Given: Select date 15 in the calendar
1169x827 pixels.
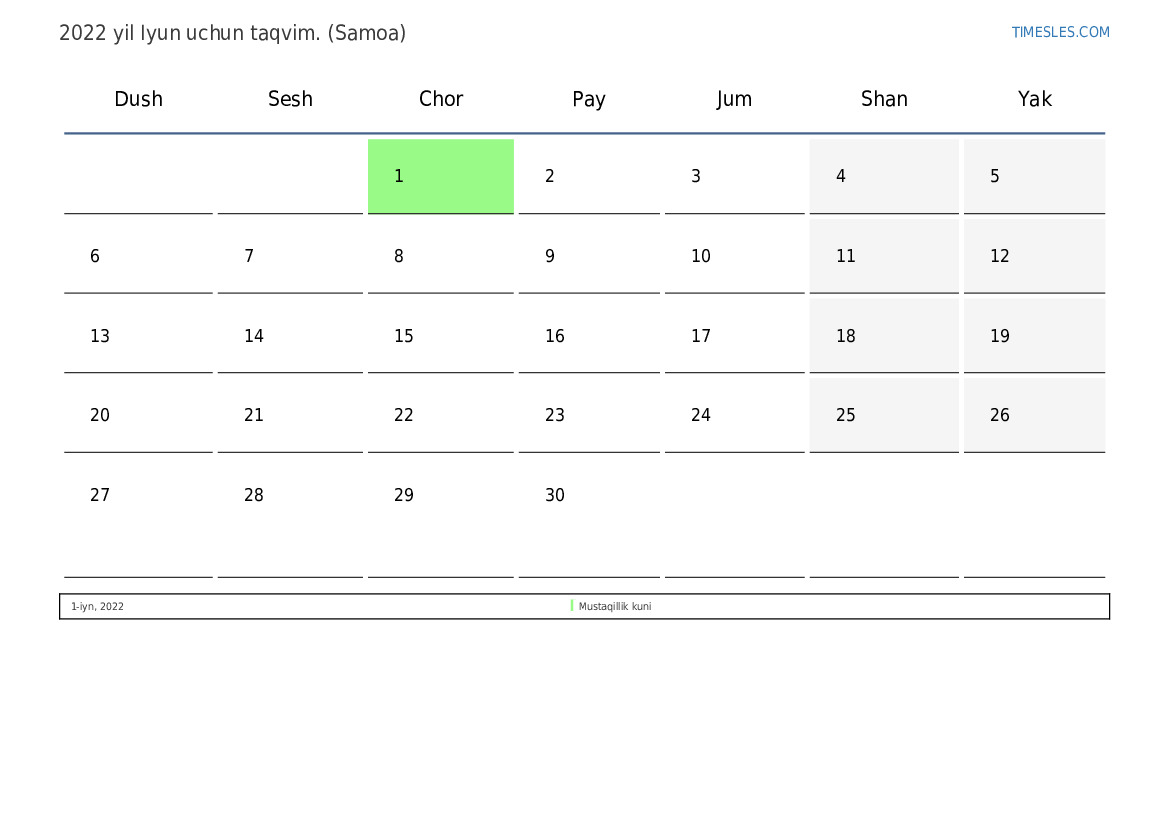Looking at the screenshot, I should click(440, 336).
